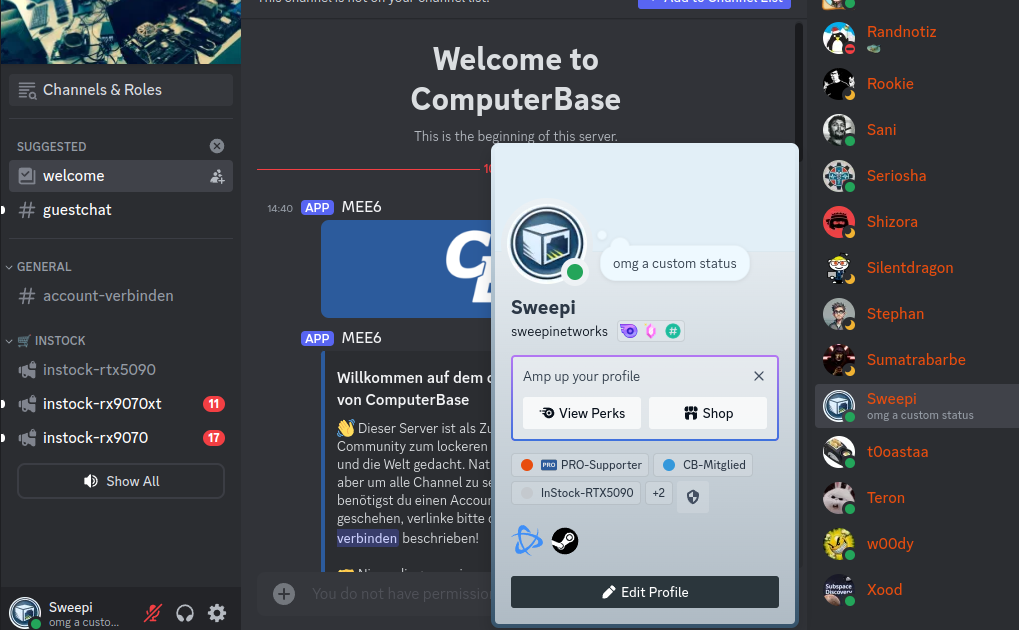Click the Edit Profile button

pos(645,592)
